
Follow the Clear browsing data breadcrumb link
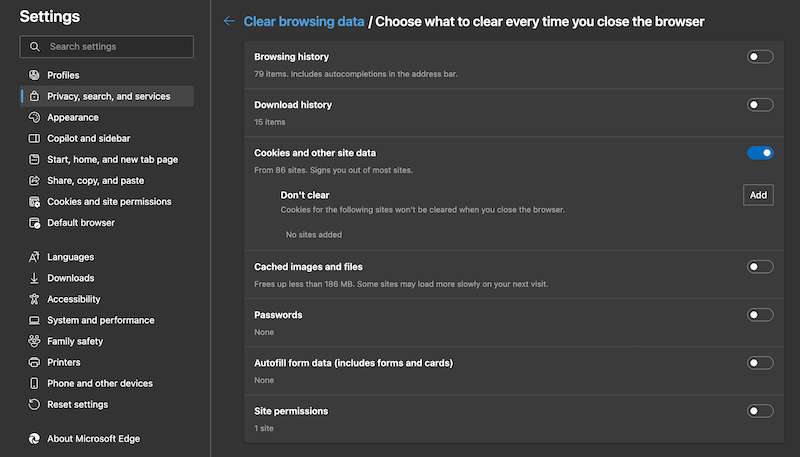coord(303,21)
